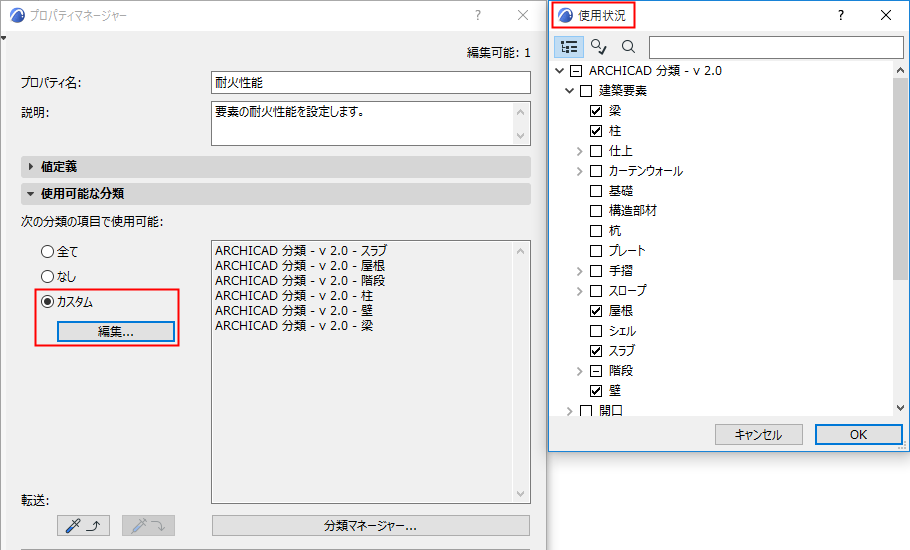Click scroll-up arrow of classification list
Image resolution: width=910 pixels, height=550 pixels.
pyautogui.click(x=521, y=251)
